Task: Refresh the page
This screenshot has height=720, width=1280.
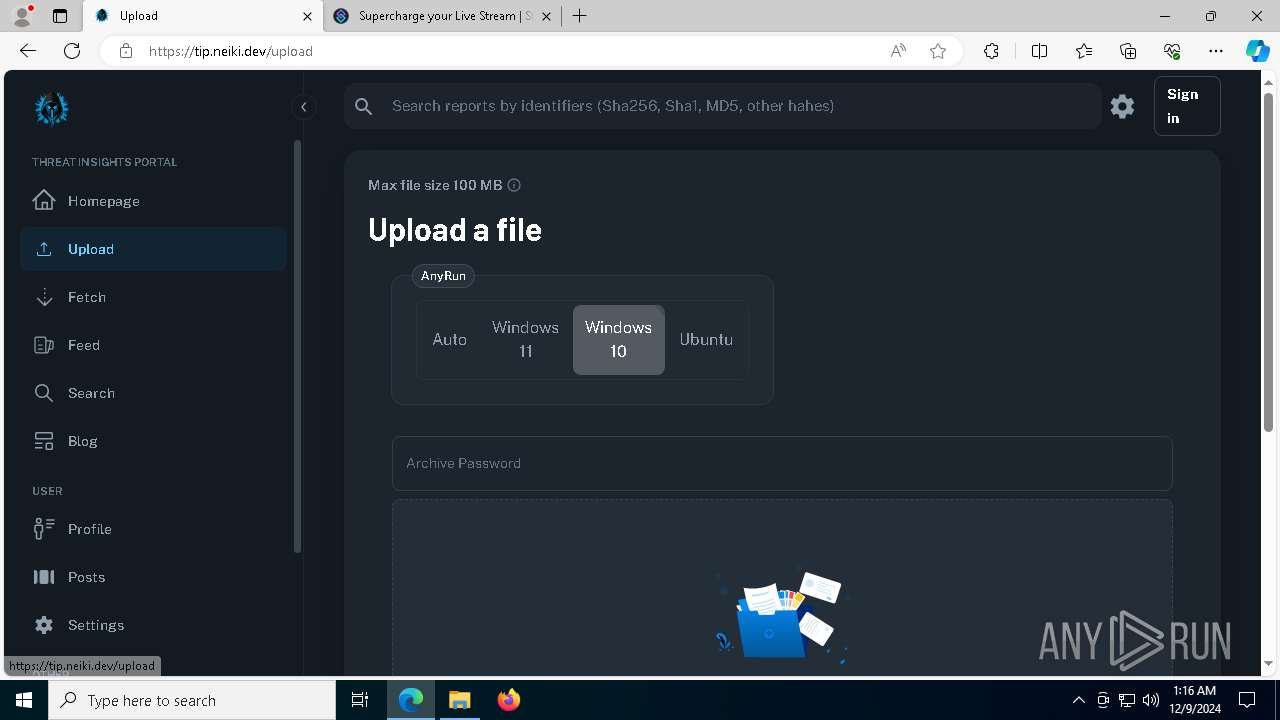Action: pos(72,51)
